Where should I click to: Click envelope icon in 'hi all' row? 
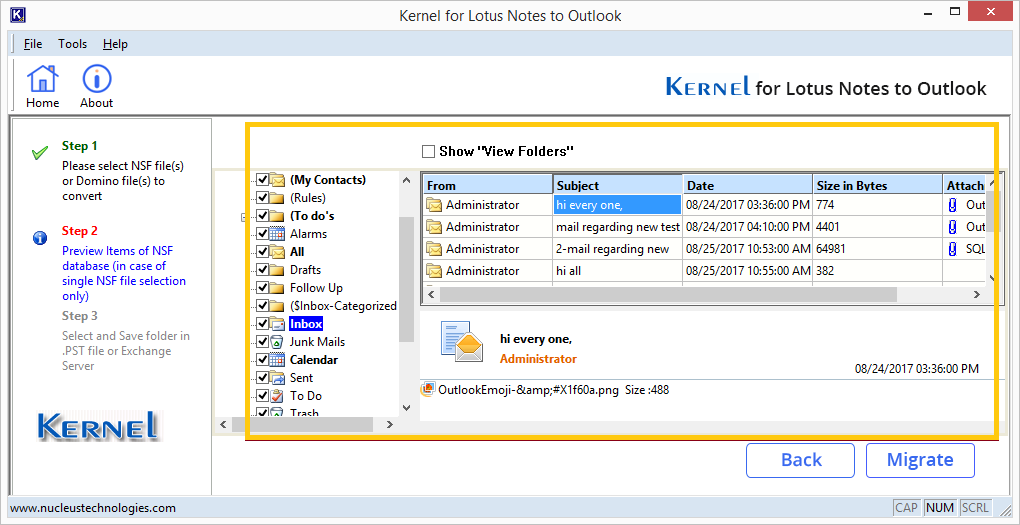pos(434,271)
